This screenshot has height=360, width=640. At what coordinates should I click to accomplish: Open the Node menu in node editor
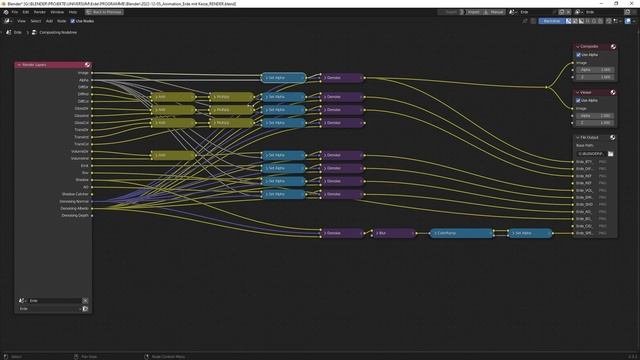(x=61, y=21)
